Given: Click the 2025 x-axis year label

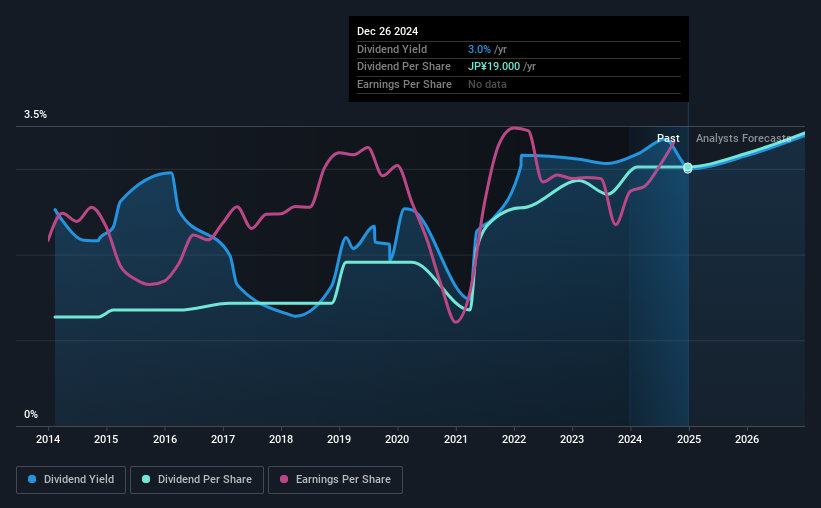Looking at the screenshot, I should click(689, 439).
